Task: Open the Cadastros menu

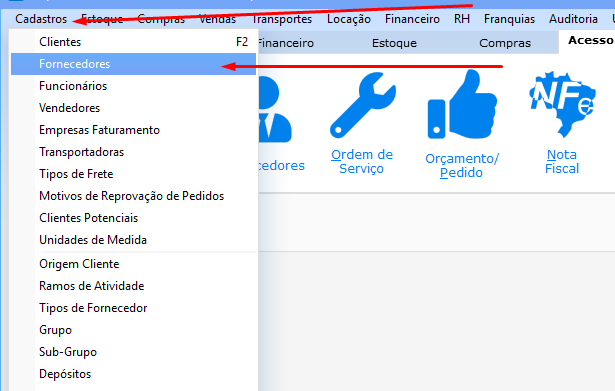Action: [41, 19]
